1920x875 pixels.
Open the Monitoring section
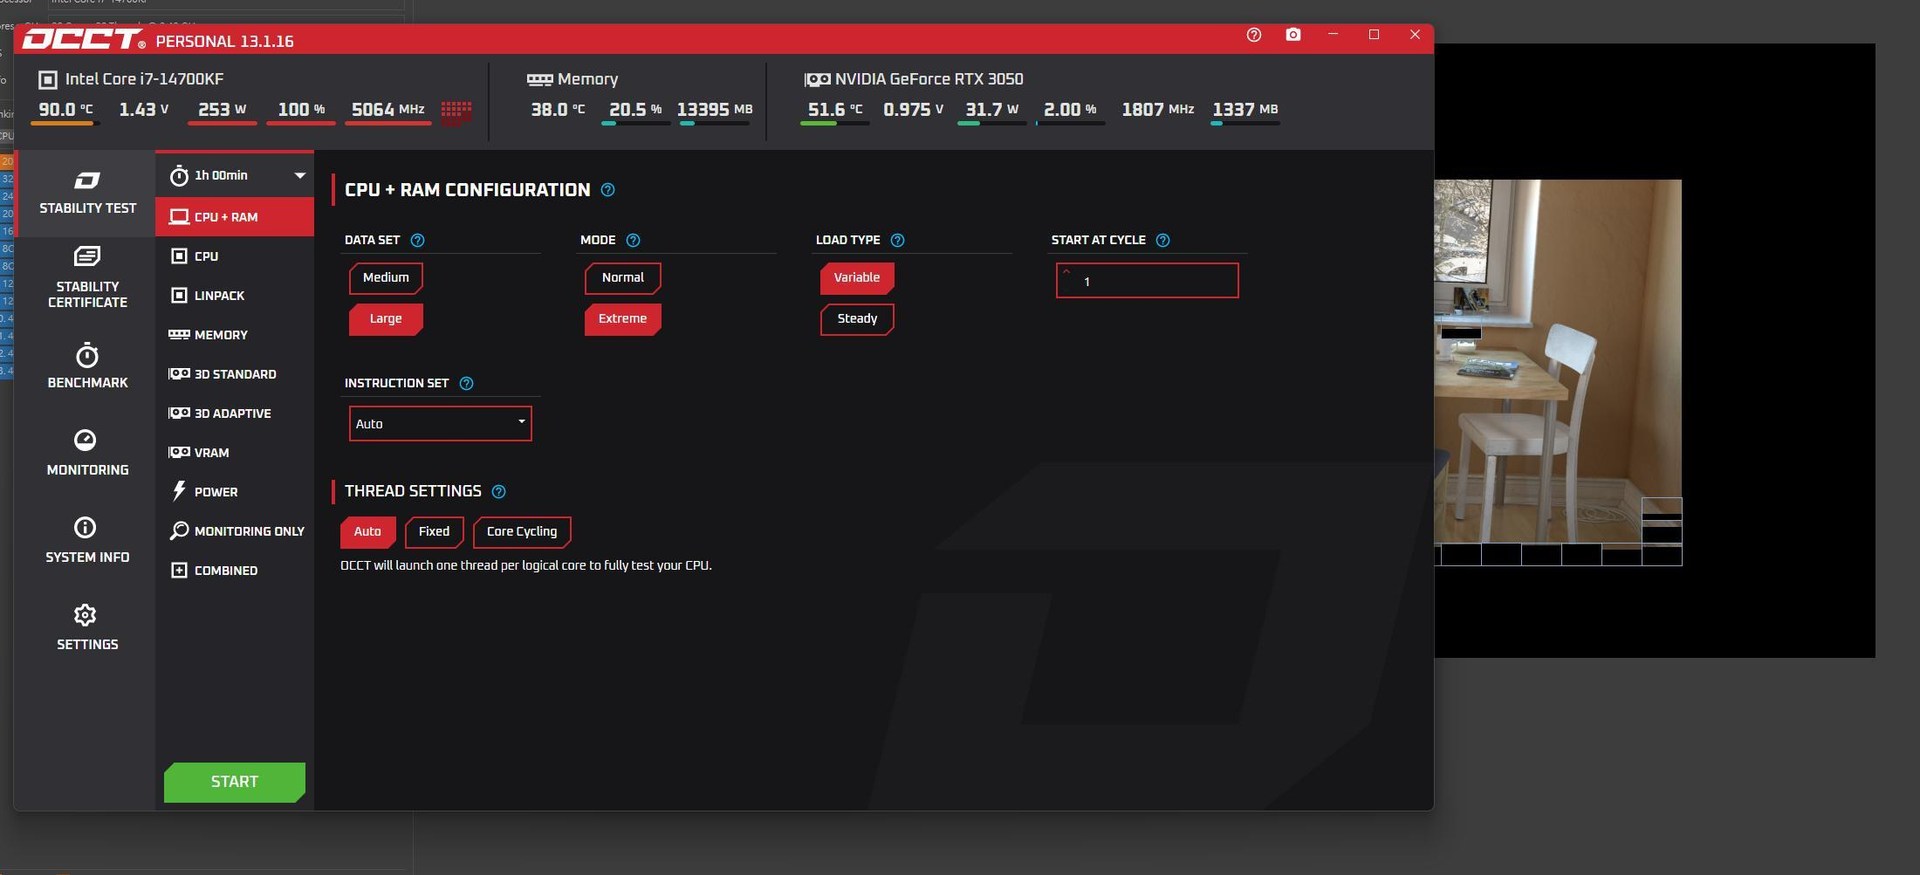(x=87, y=453)
